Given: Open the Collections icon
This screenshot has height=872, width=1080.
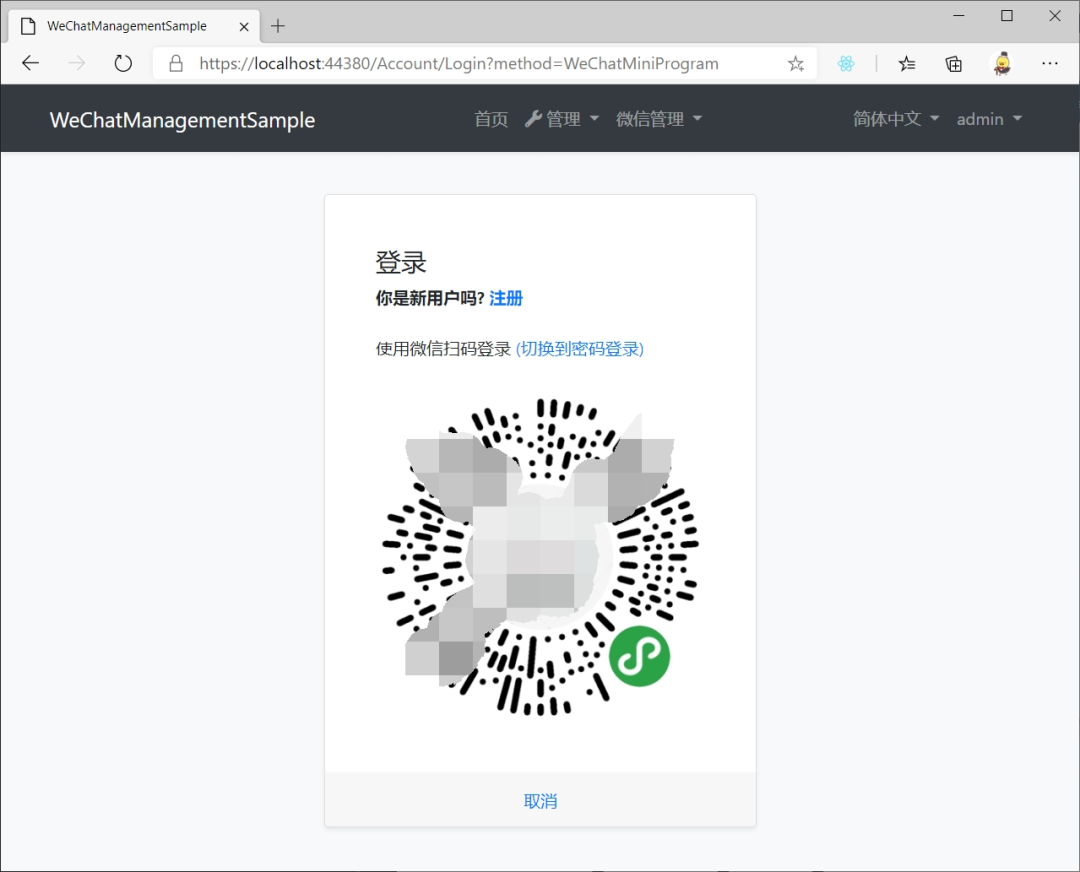Looking at the screenshot, I should click(953, 63).
